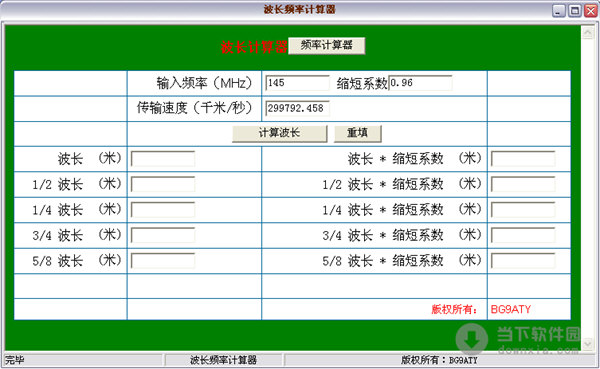
Task: Click the 1/2 波长 (米) label on left
Action: coord(77,184)
